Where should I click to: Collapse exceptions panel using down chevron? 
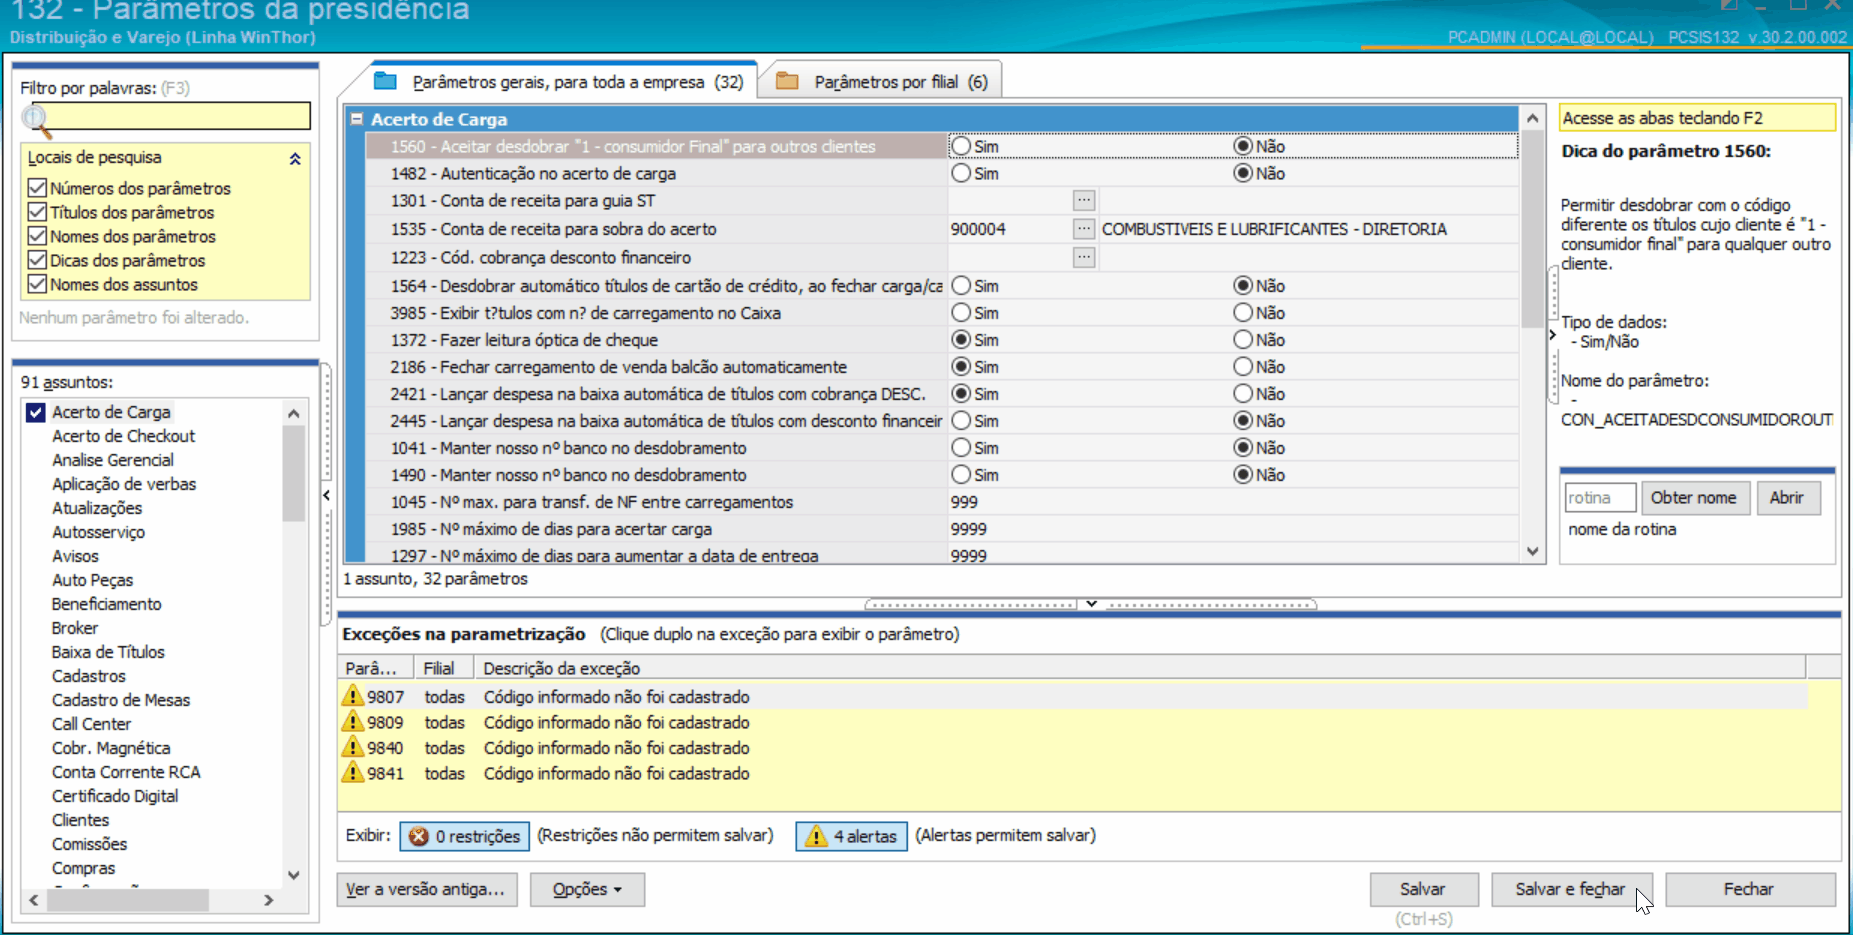tap(1091, 604)
